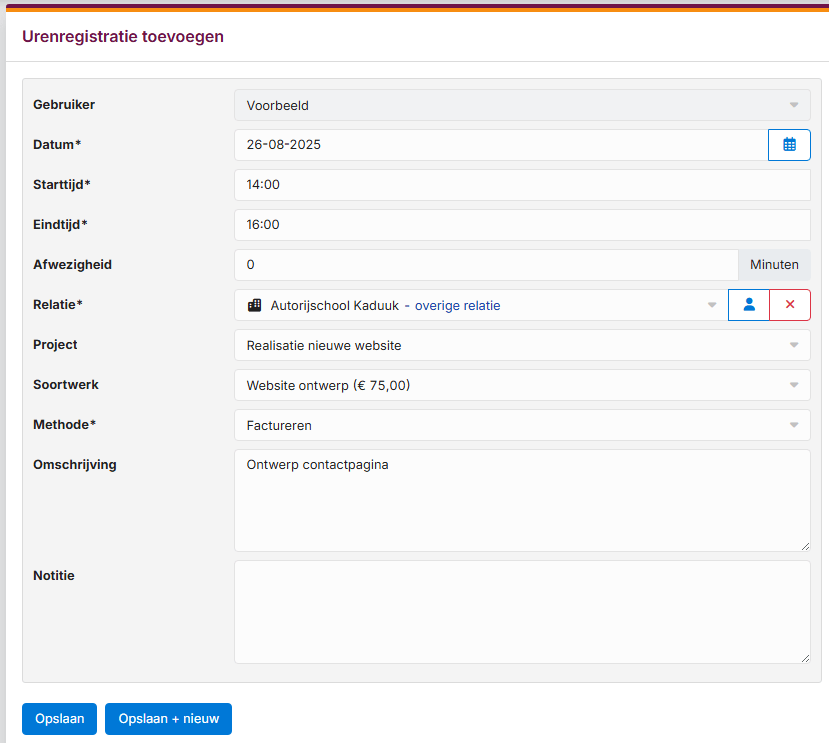Click the Minuten unit label

click(774, 265)
